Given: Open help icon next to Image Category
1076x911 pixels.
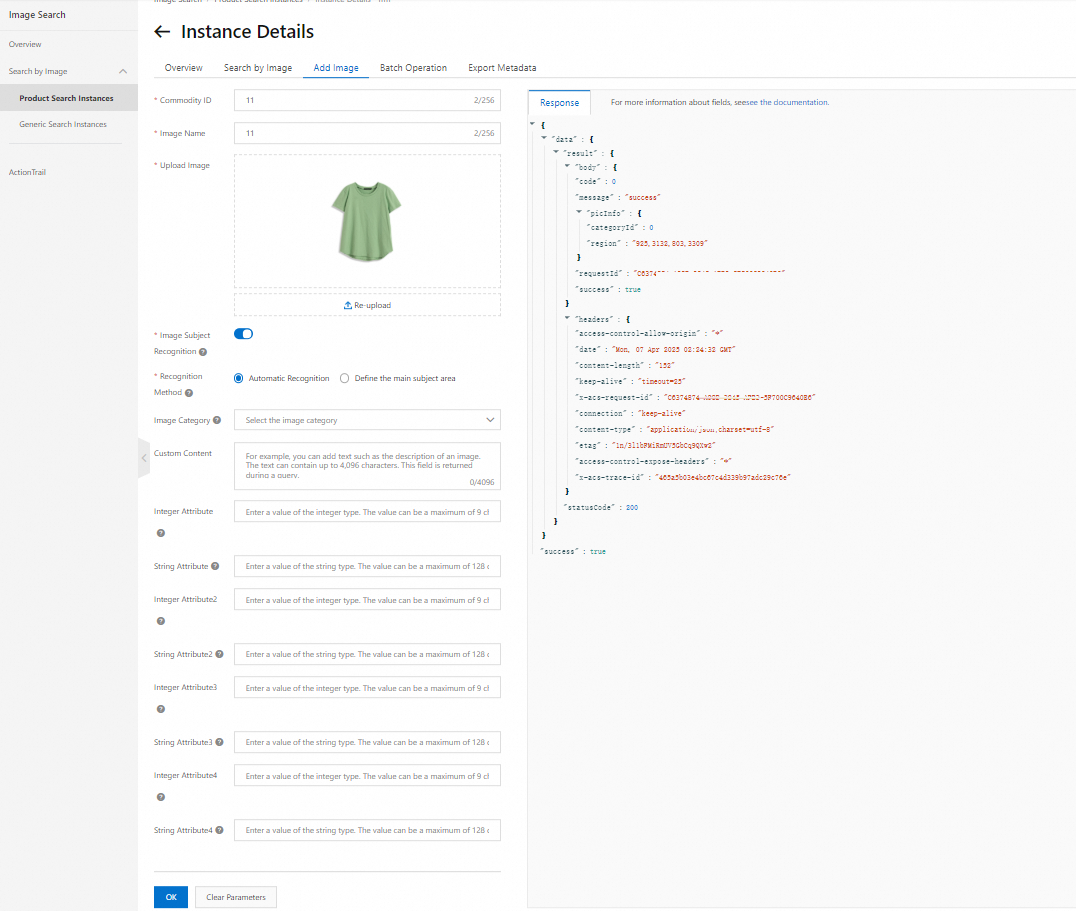Looking at the screenshot, I should click(217, 421).
